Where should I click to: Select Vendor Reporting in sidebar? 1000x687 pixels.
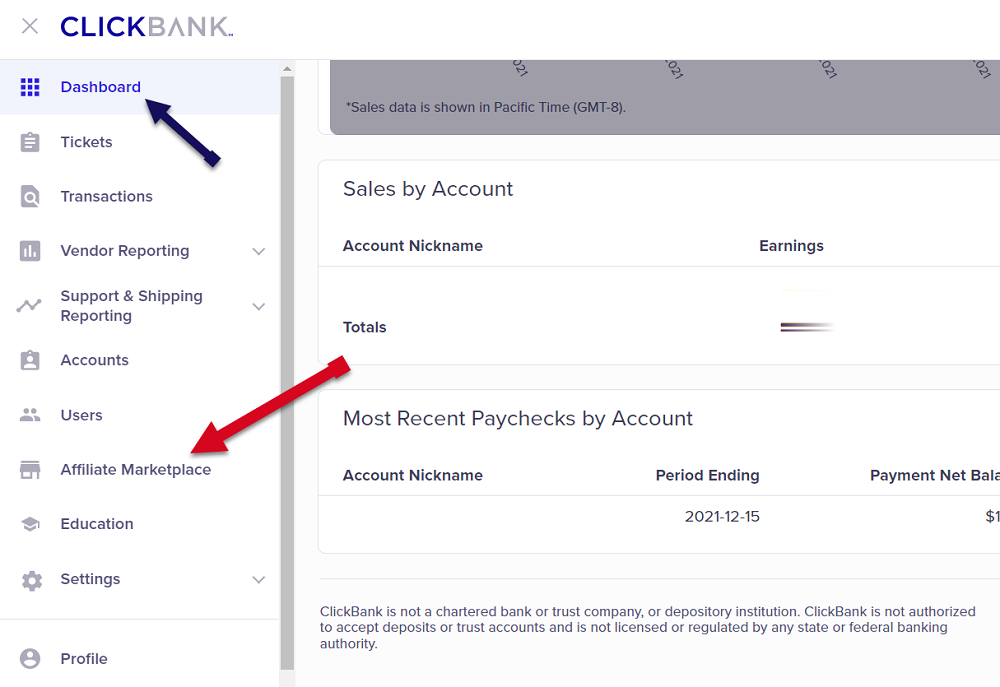pos(140,251)
